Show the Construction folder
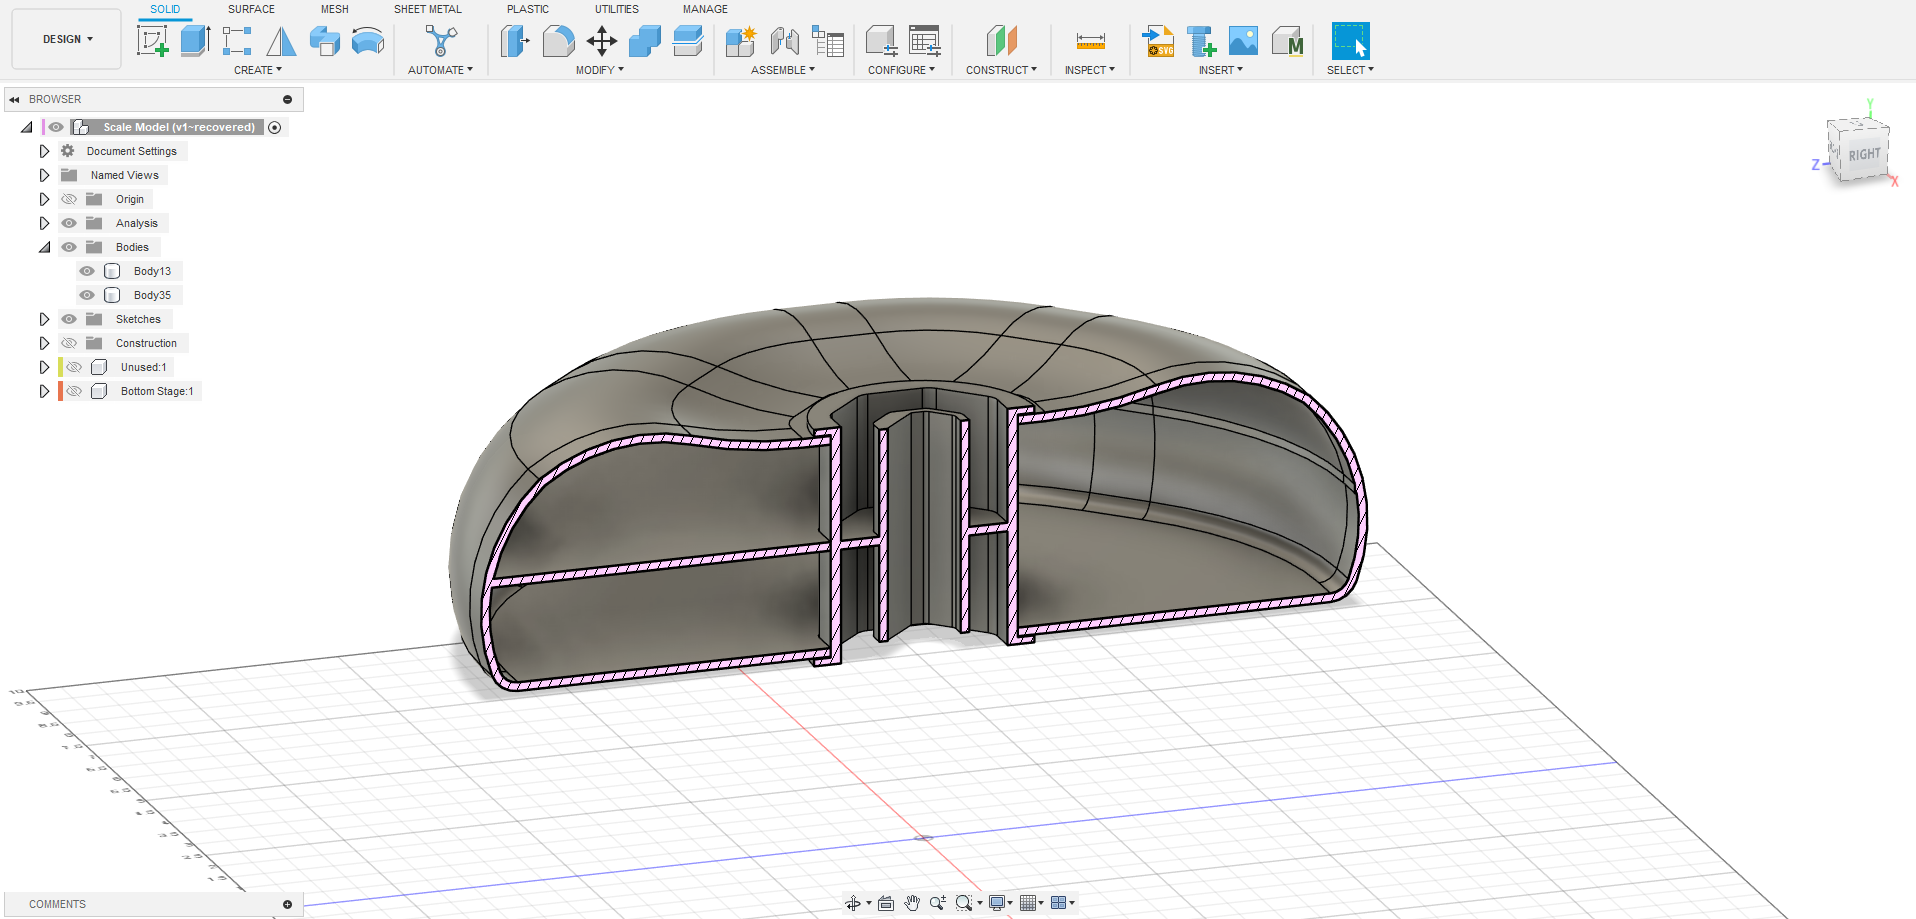The image size is (1916, 919). click(x=69, y=343)
